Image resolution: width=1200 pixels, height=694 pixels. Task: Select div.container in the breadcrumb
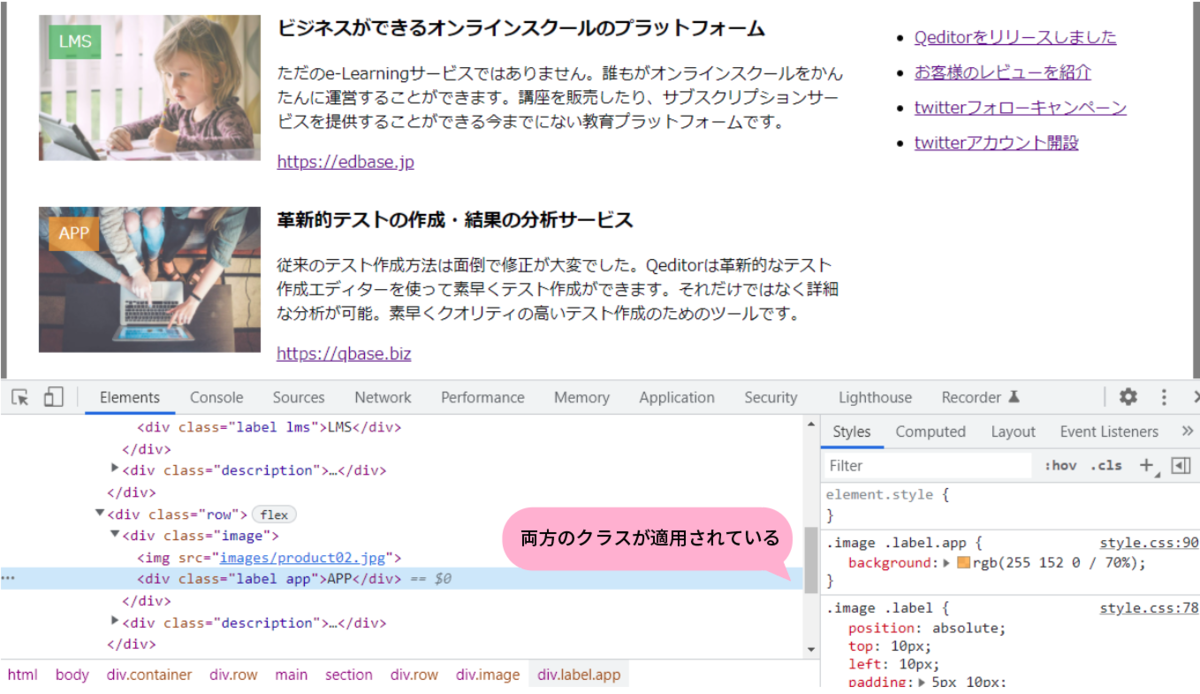coord(149,674)
